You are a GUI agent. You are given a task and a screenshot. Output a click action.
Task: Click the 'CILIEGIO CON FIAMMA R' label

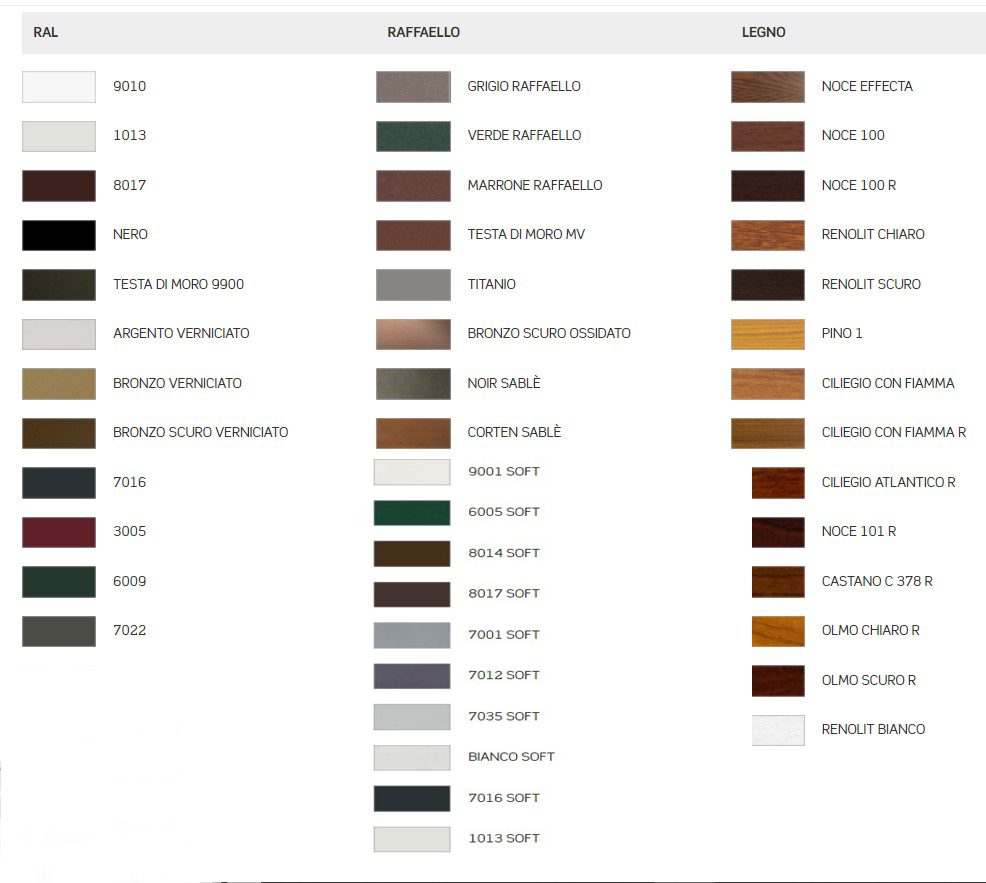894,432
